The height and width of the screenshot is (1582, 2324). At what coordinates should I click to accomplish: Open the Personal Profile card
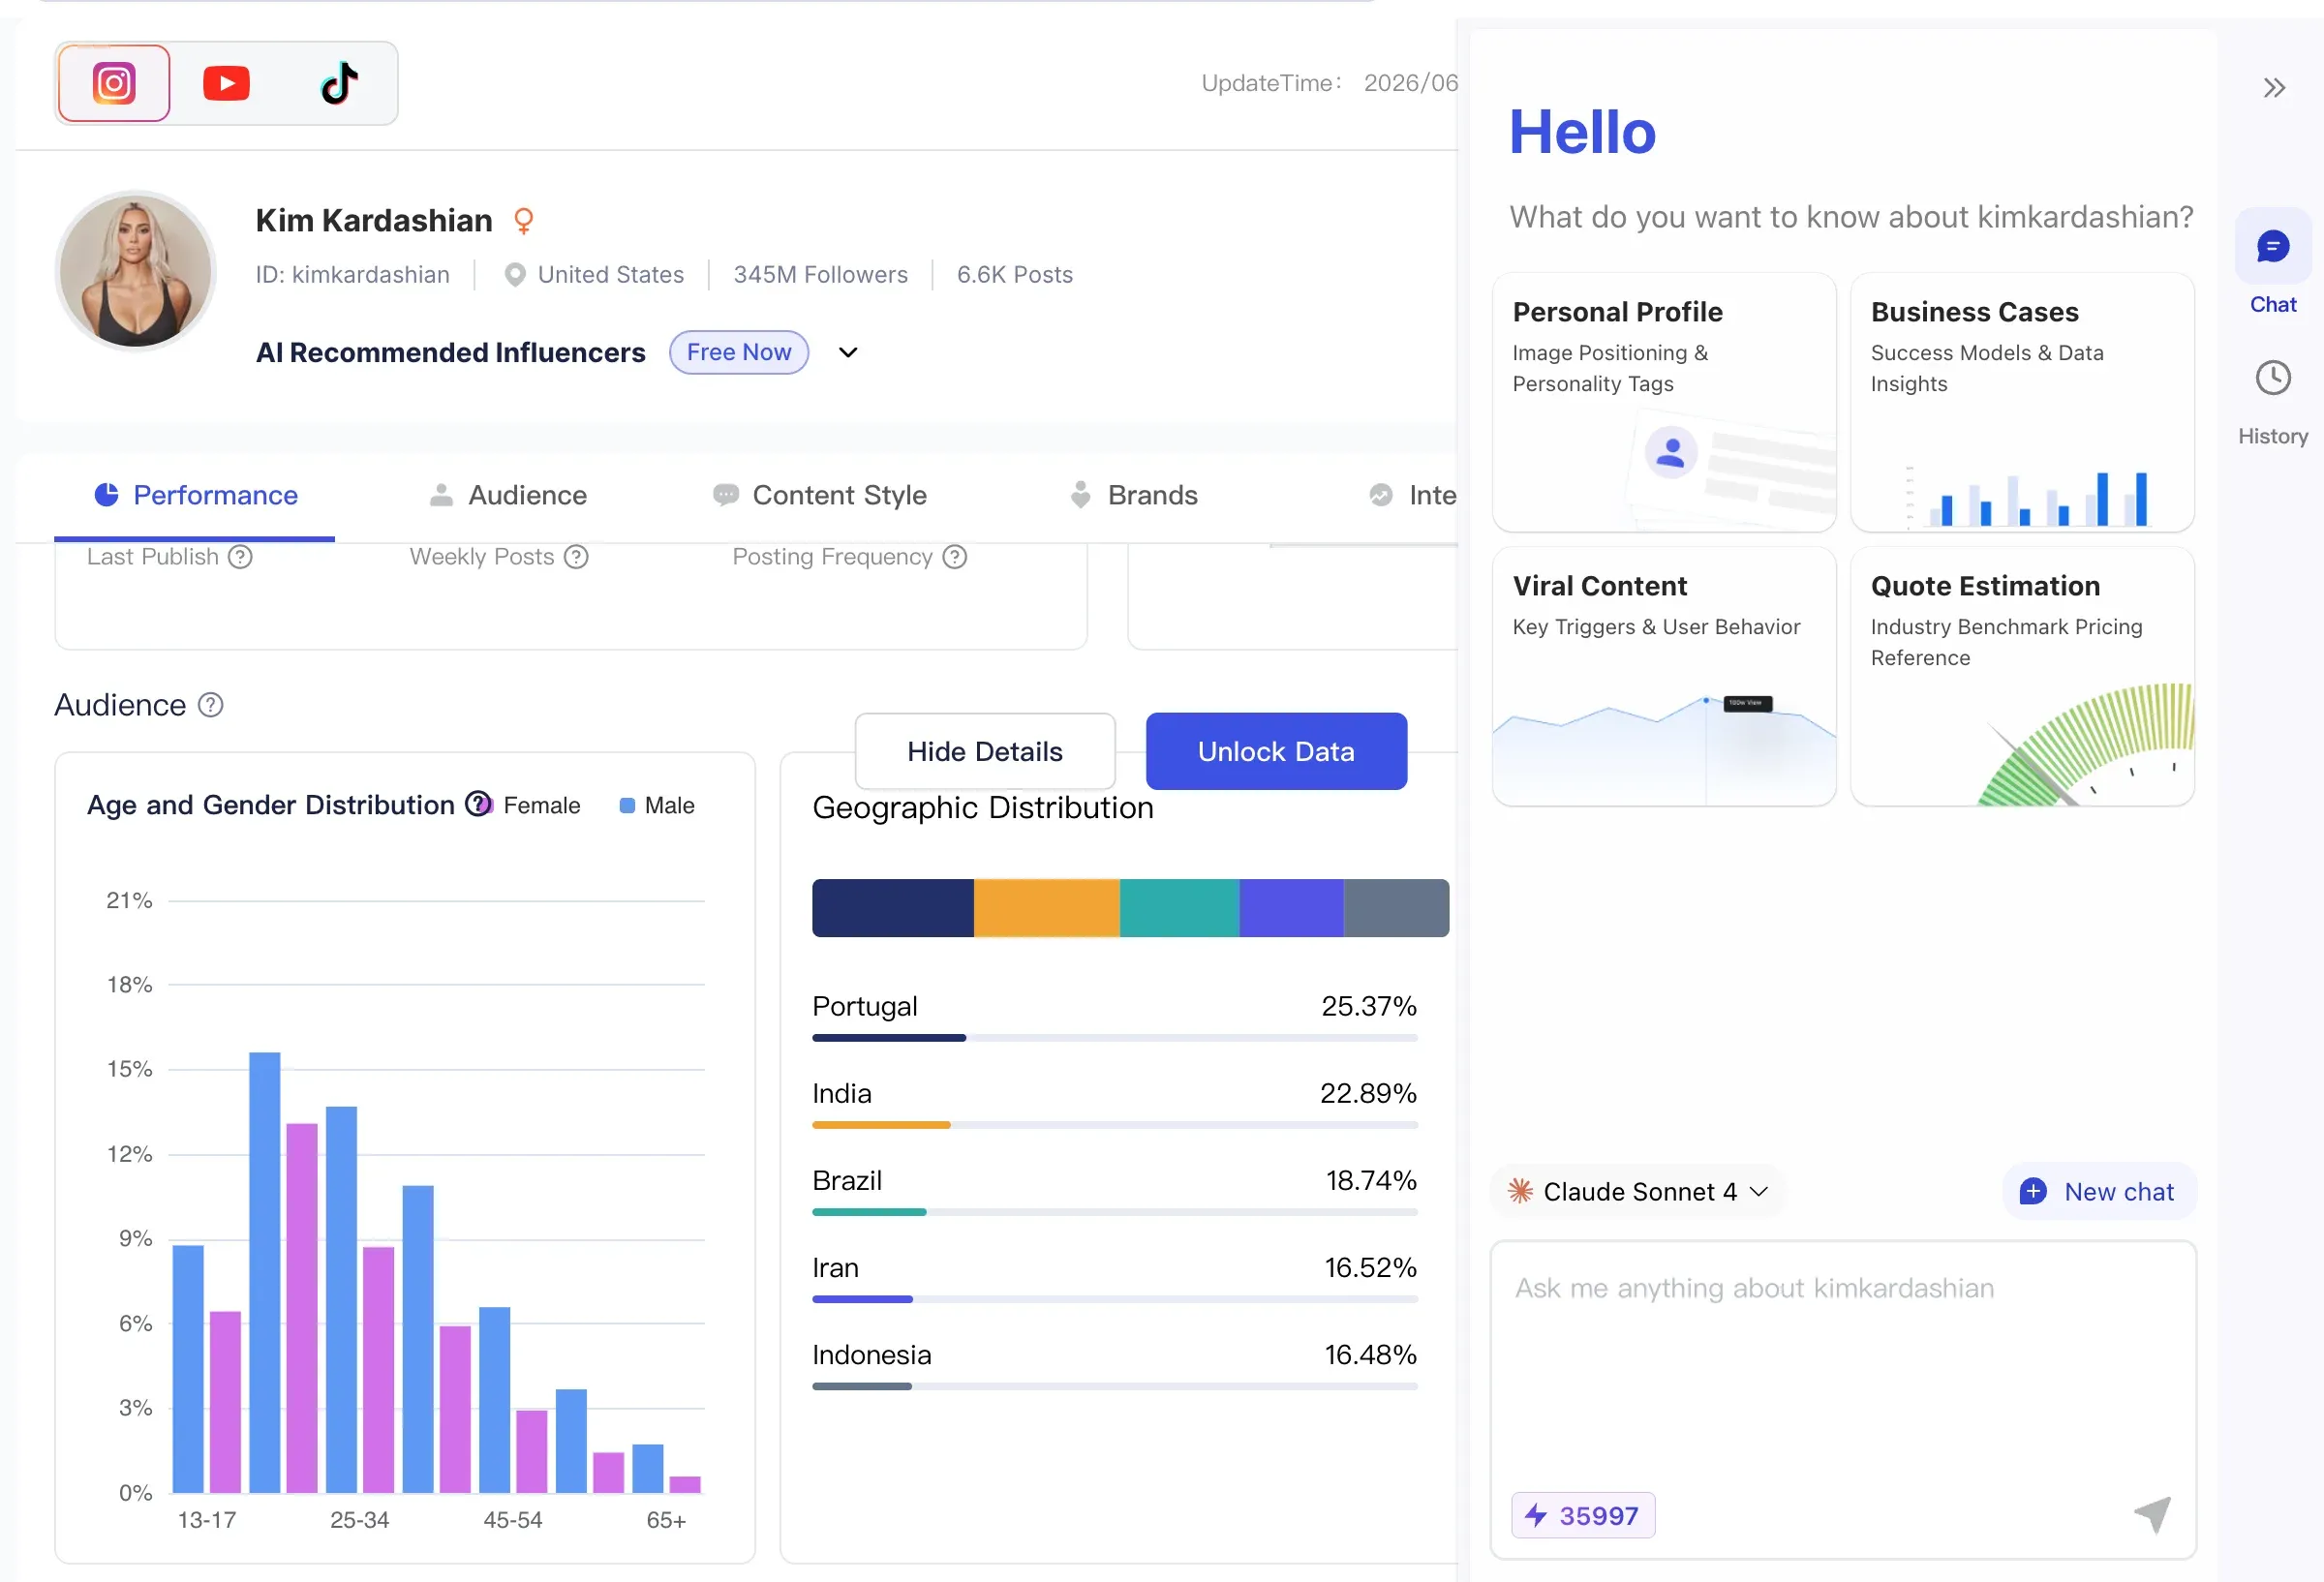click(1664, 402)
